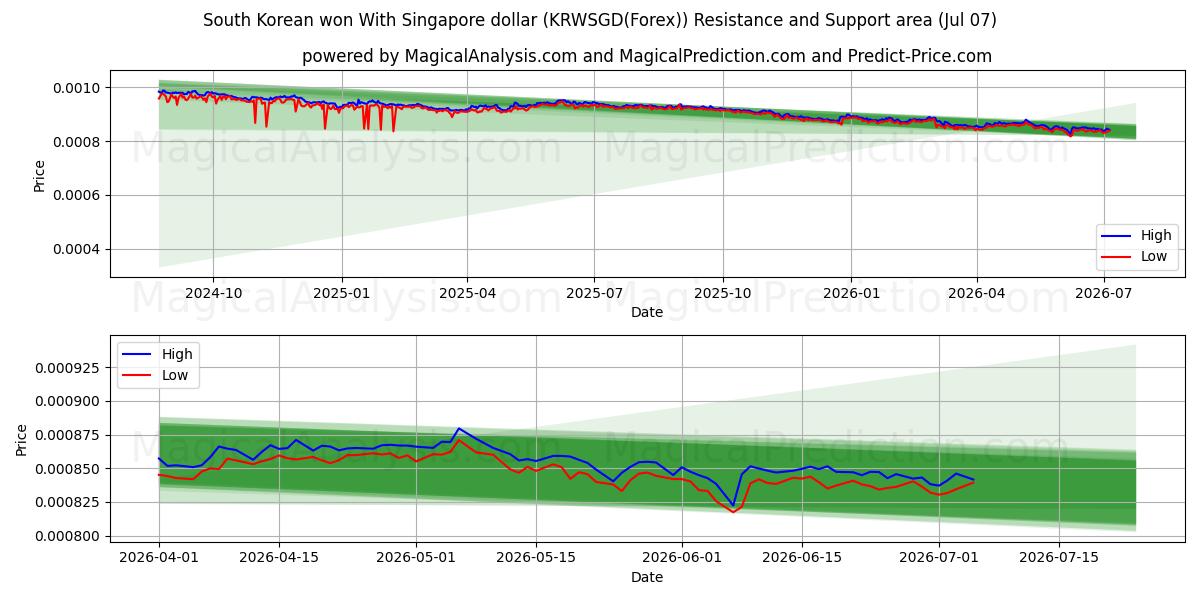The height and width of the screenshot is (600, 1200).
Task: Click the 2026-05-15 x-axis tick label
Action: point(535,558)
